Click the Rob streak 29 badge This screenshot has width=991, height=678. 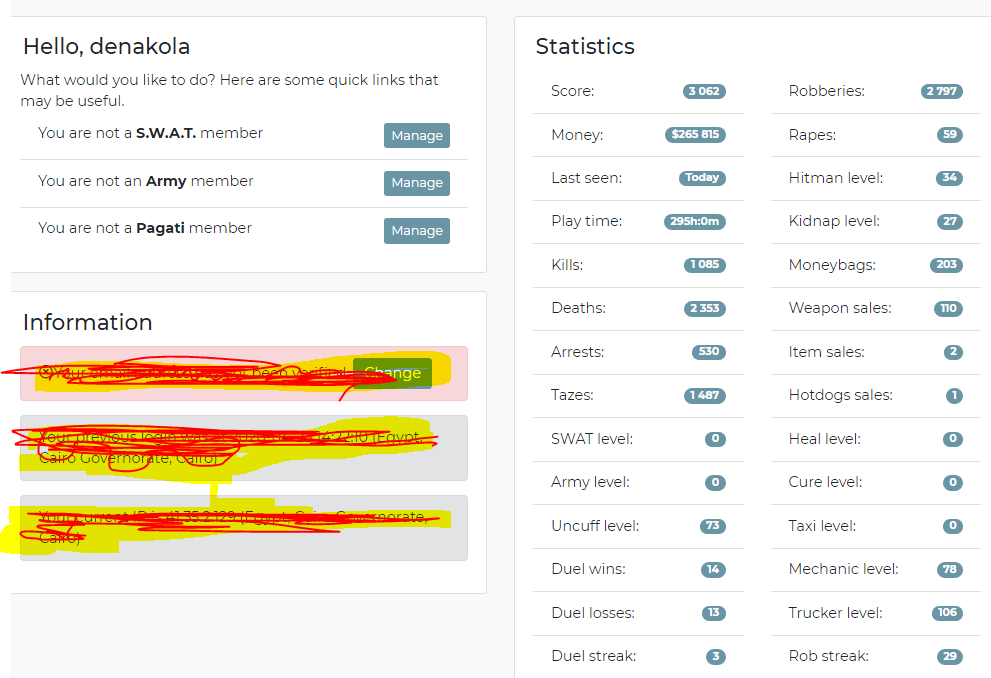coord(950,656)
